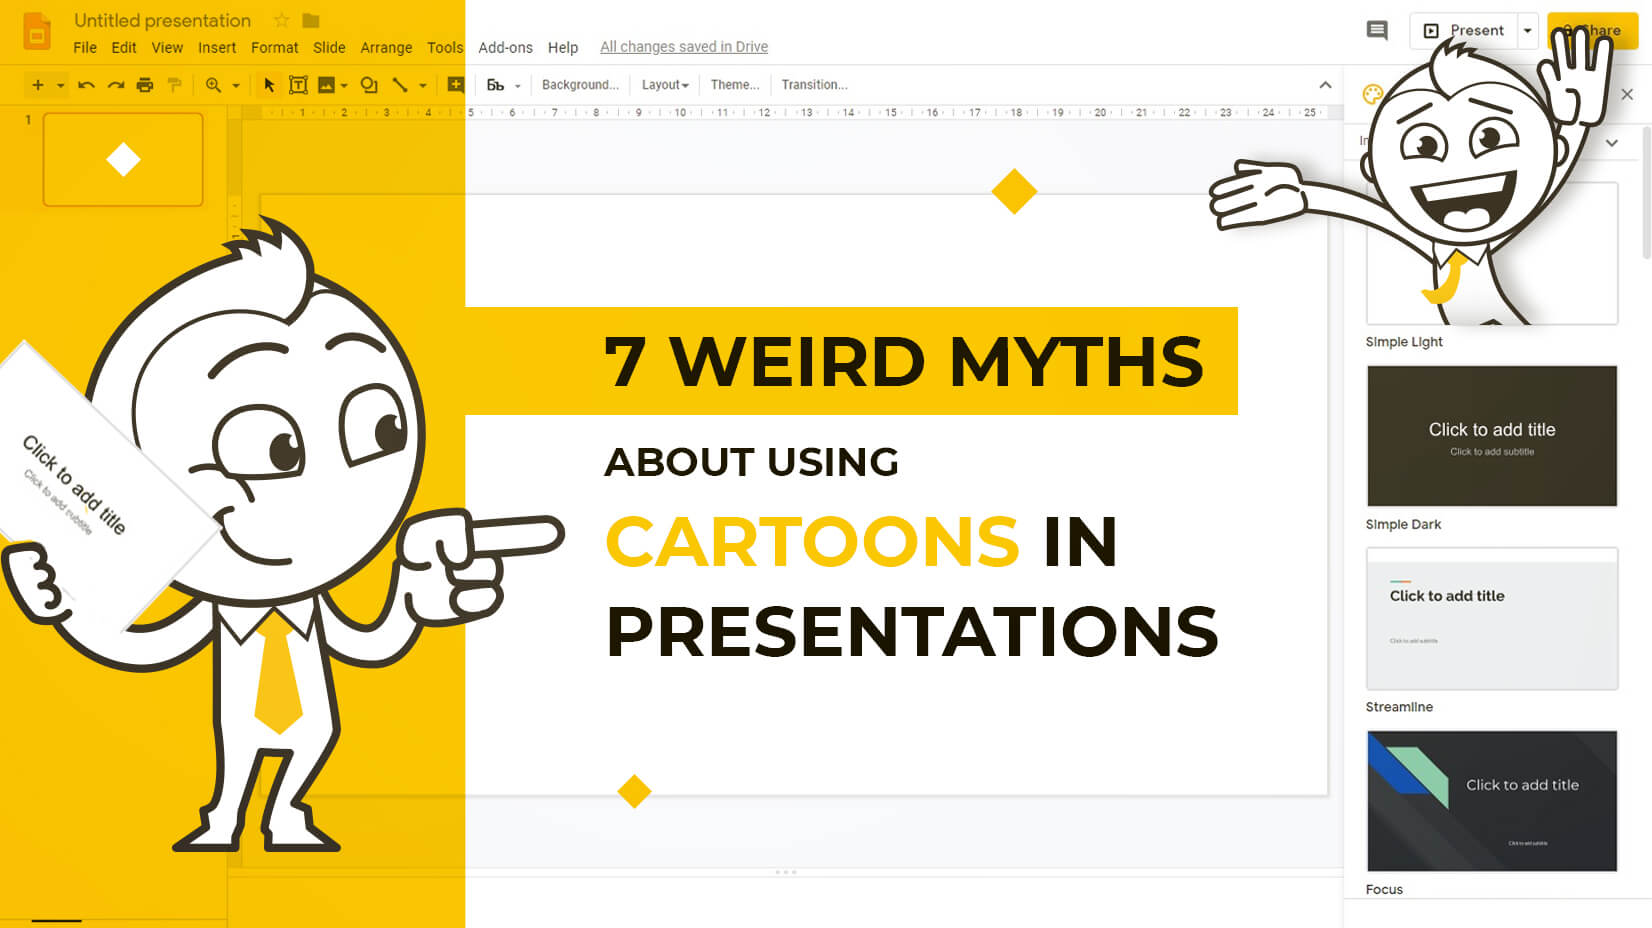
Task: Open the Help menu
Action: tap(563, 47)
